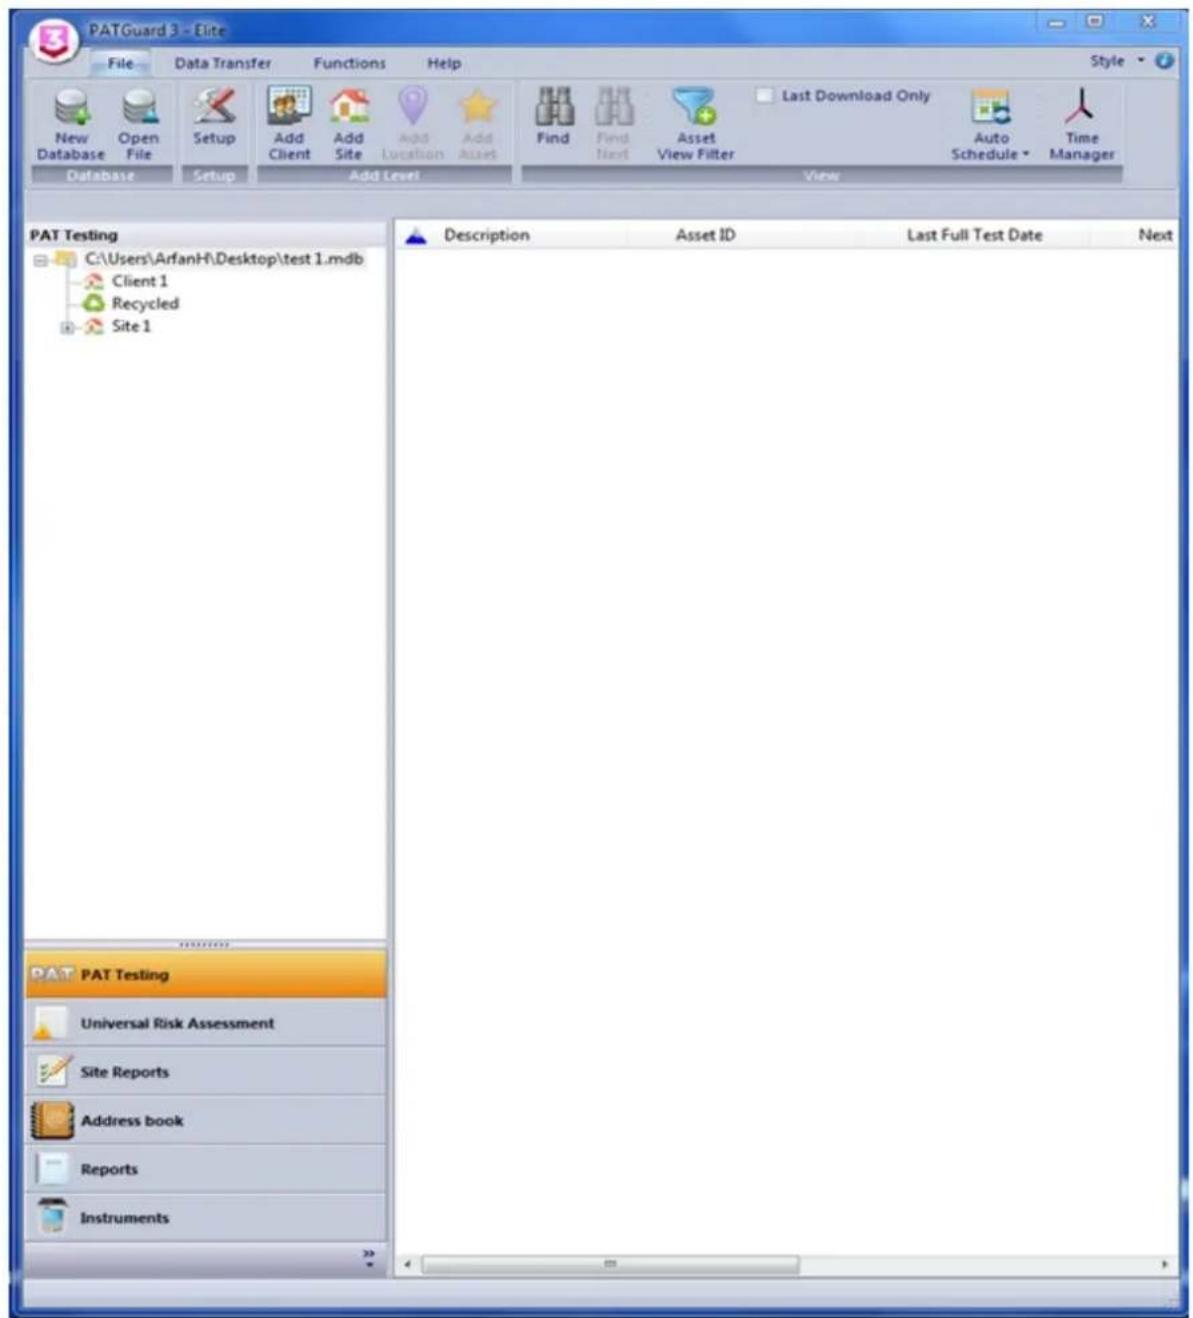Expand the Site 1 tree node
The height and width of the screenshot is (1318, 1193).
coord(68,327)
